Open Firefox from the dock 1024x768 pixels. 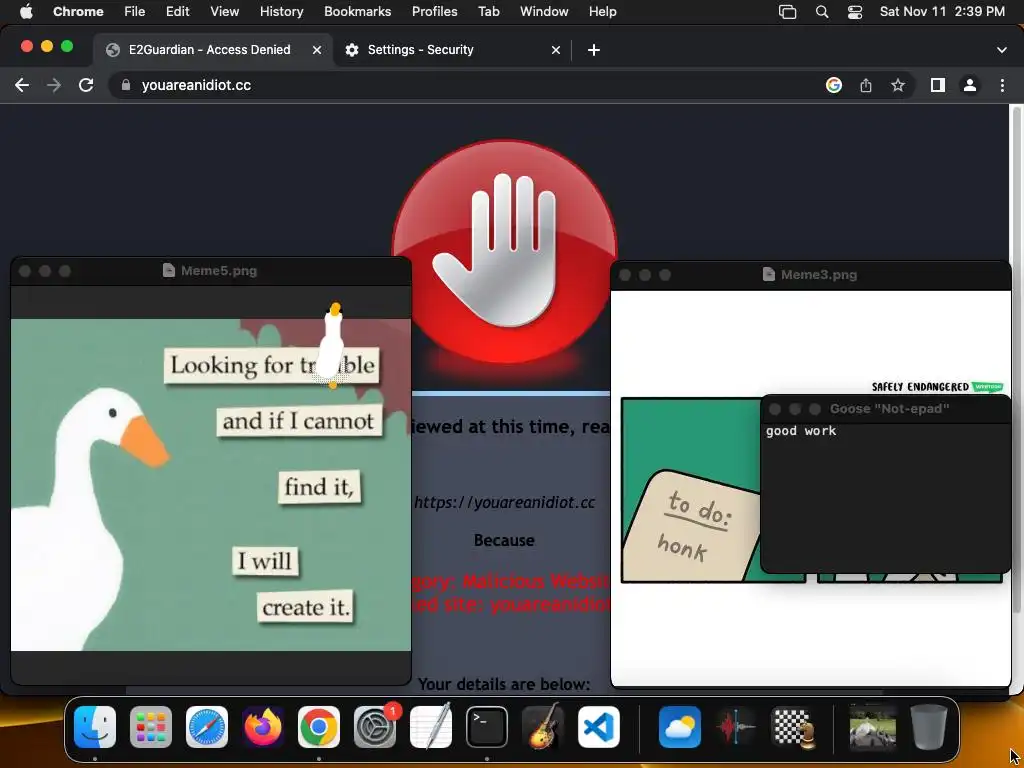(263, 727)
